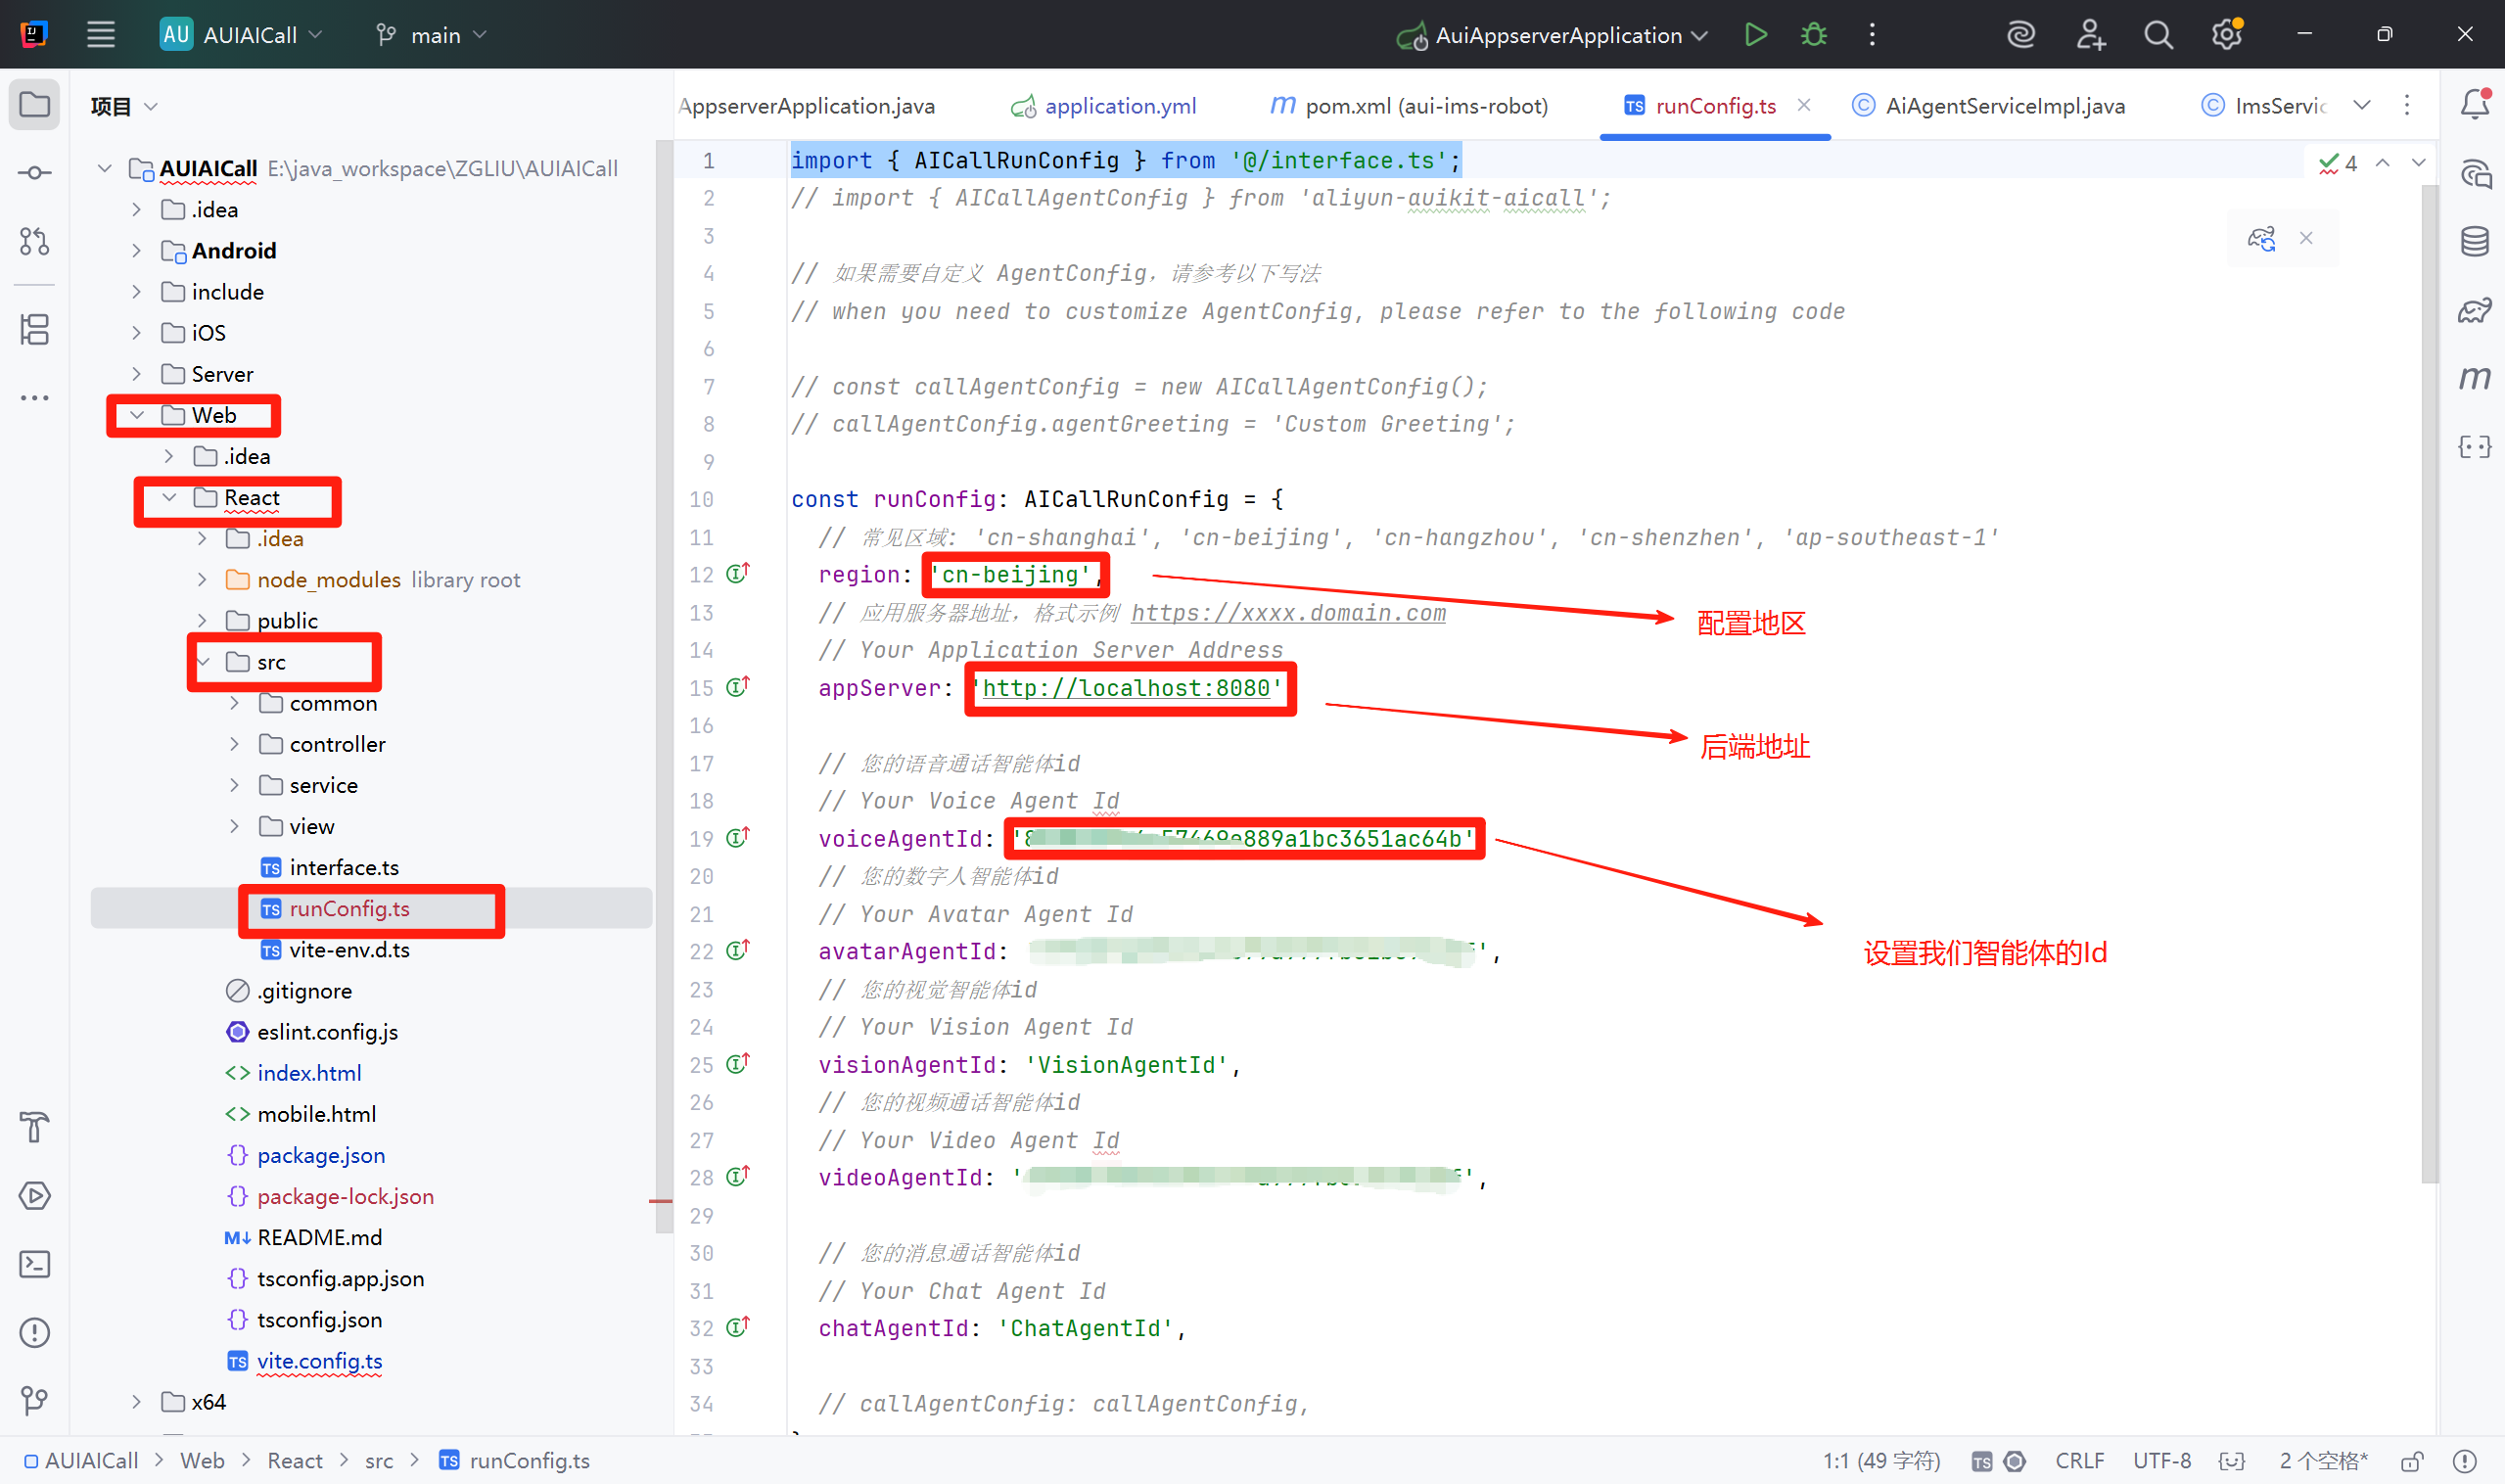Open the Database tool window icon

coord(2474,241)
